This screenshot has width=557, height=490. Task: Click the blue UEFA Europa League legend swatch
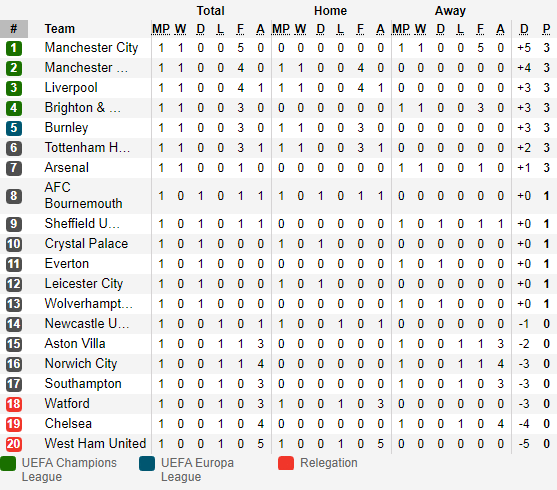pyautogui.click(x=147, y=463)
